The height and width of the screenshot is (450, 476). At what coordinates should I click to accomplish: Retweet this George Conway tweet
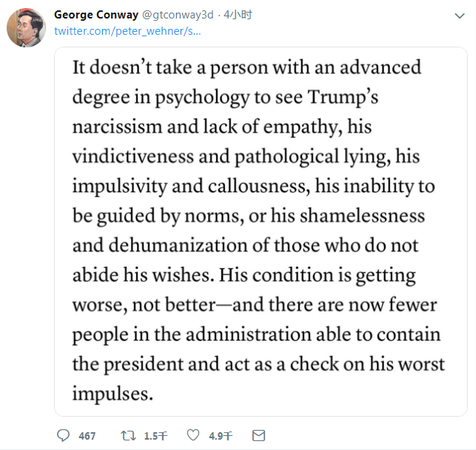click(x=128, y=435)
